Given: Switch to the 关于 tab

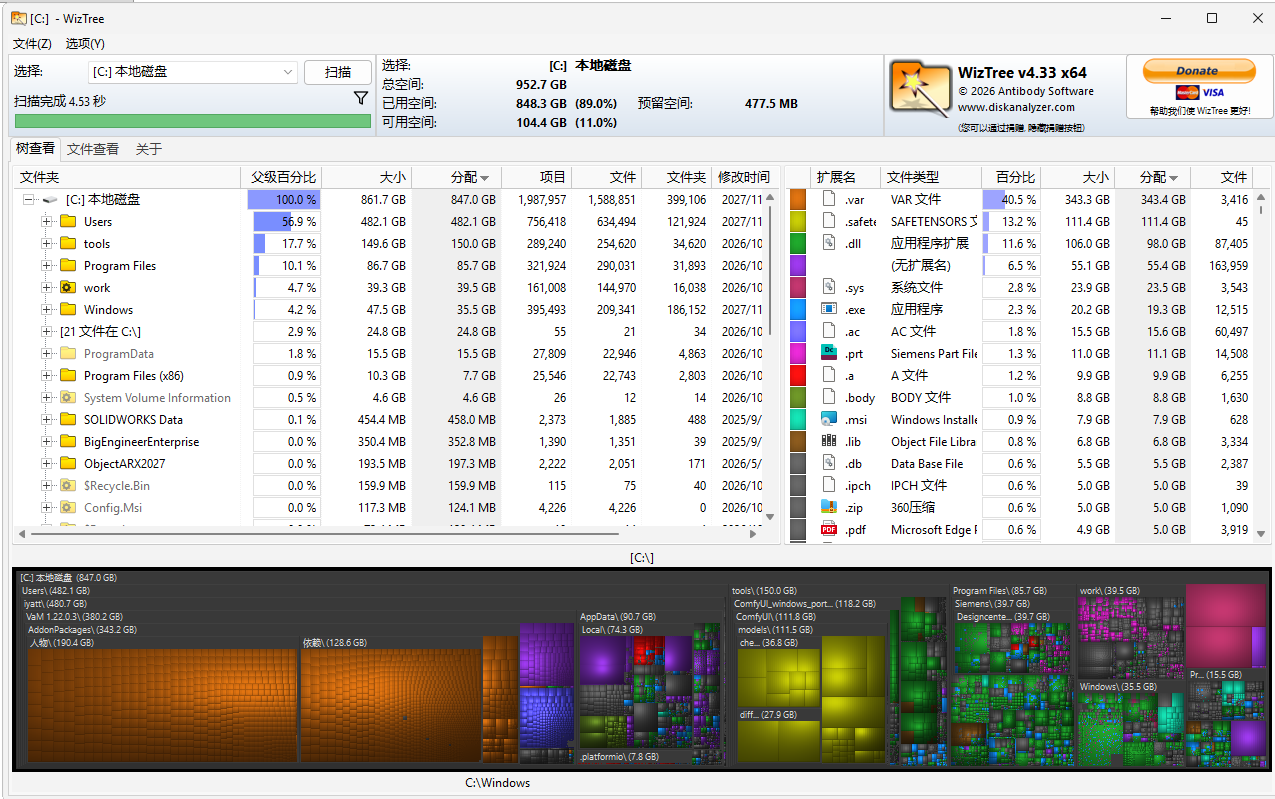Looking at the screenshot, I should [149, 149].
